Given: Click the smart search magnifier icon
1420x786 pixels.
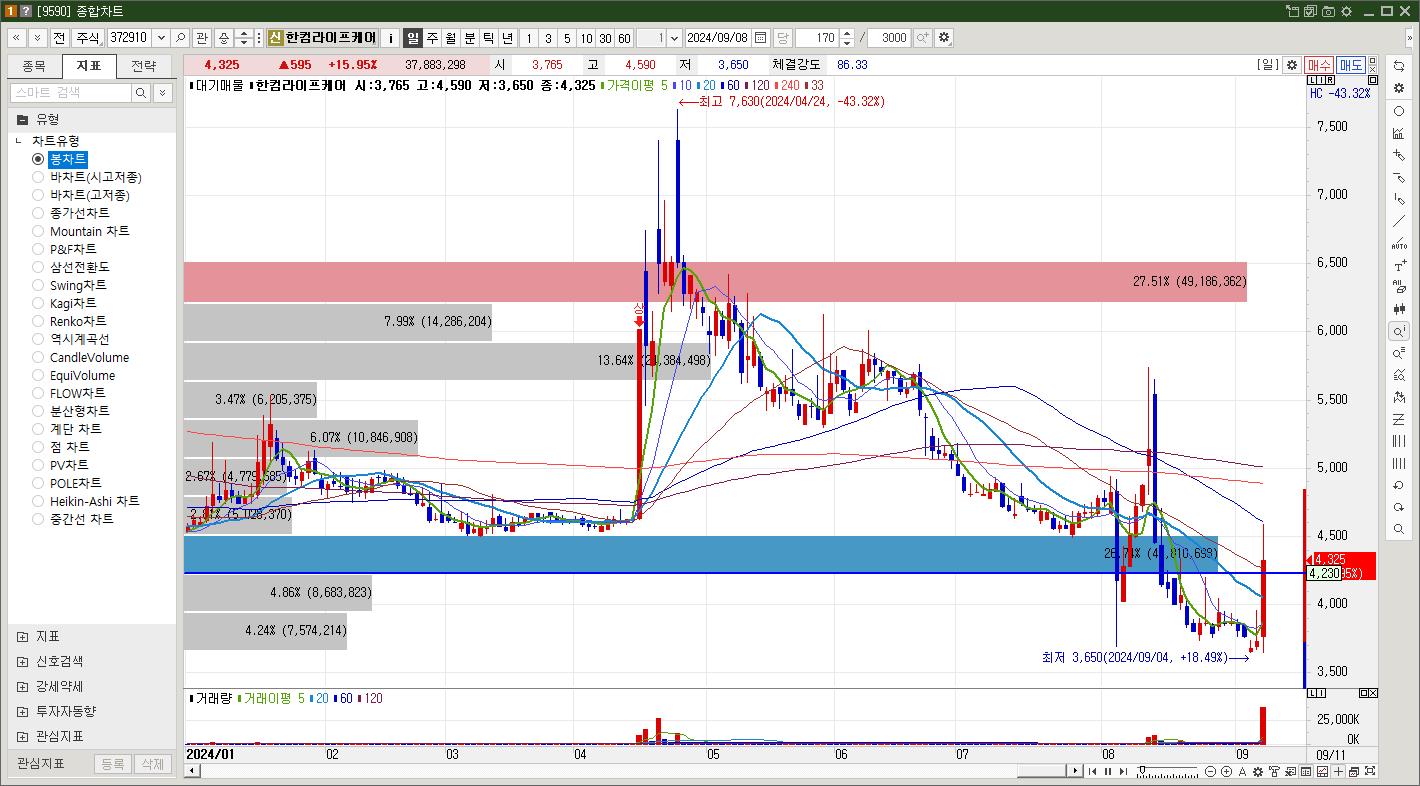Looking at the screenshot, I should (x=141, y=93).
